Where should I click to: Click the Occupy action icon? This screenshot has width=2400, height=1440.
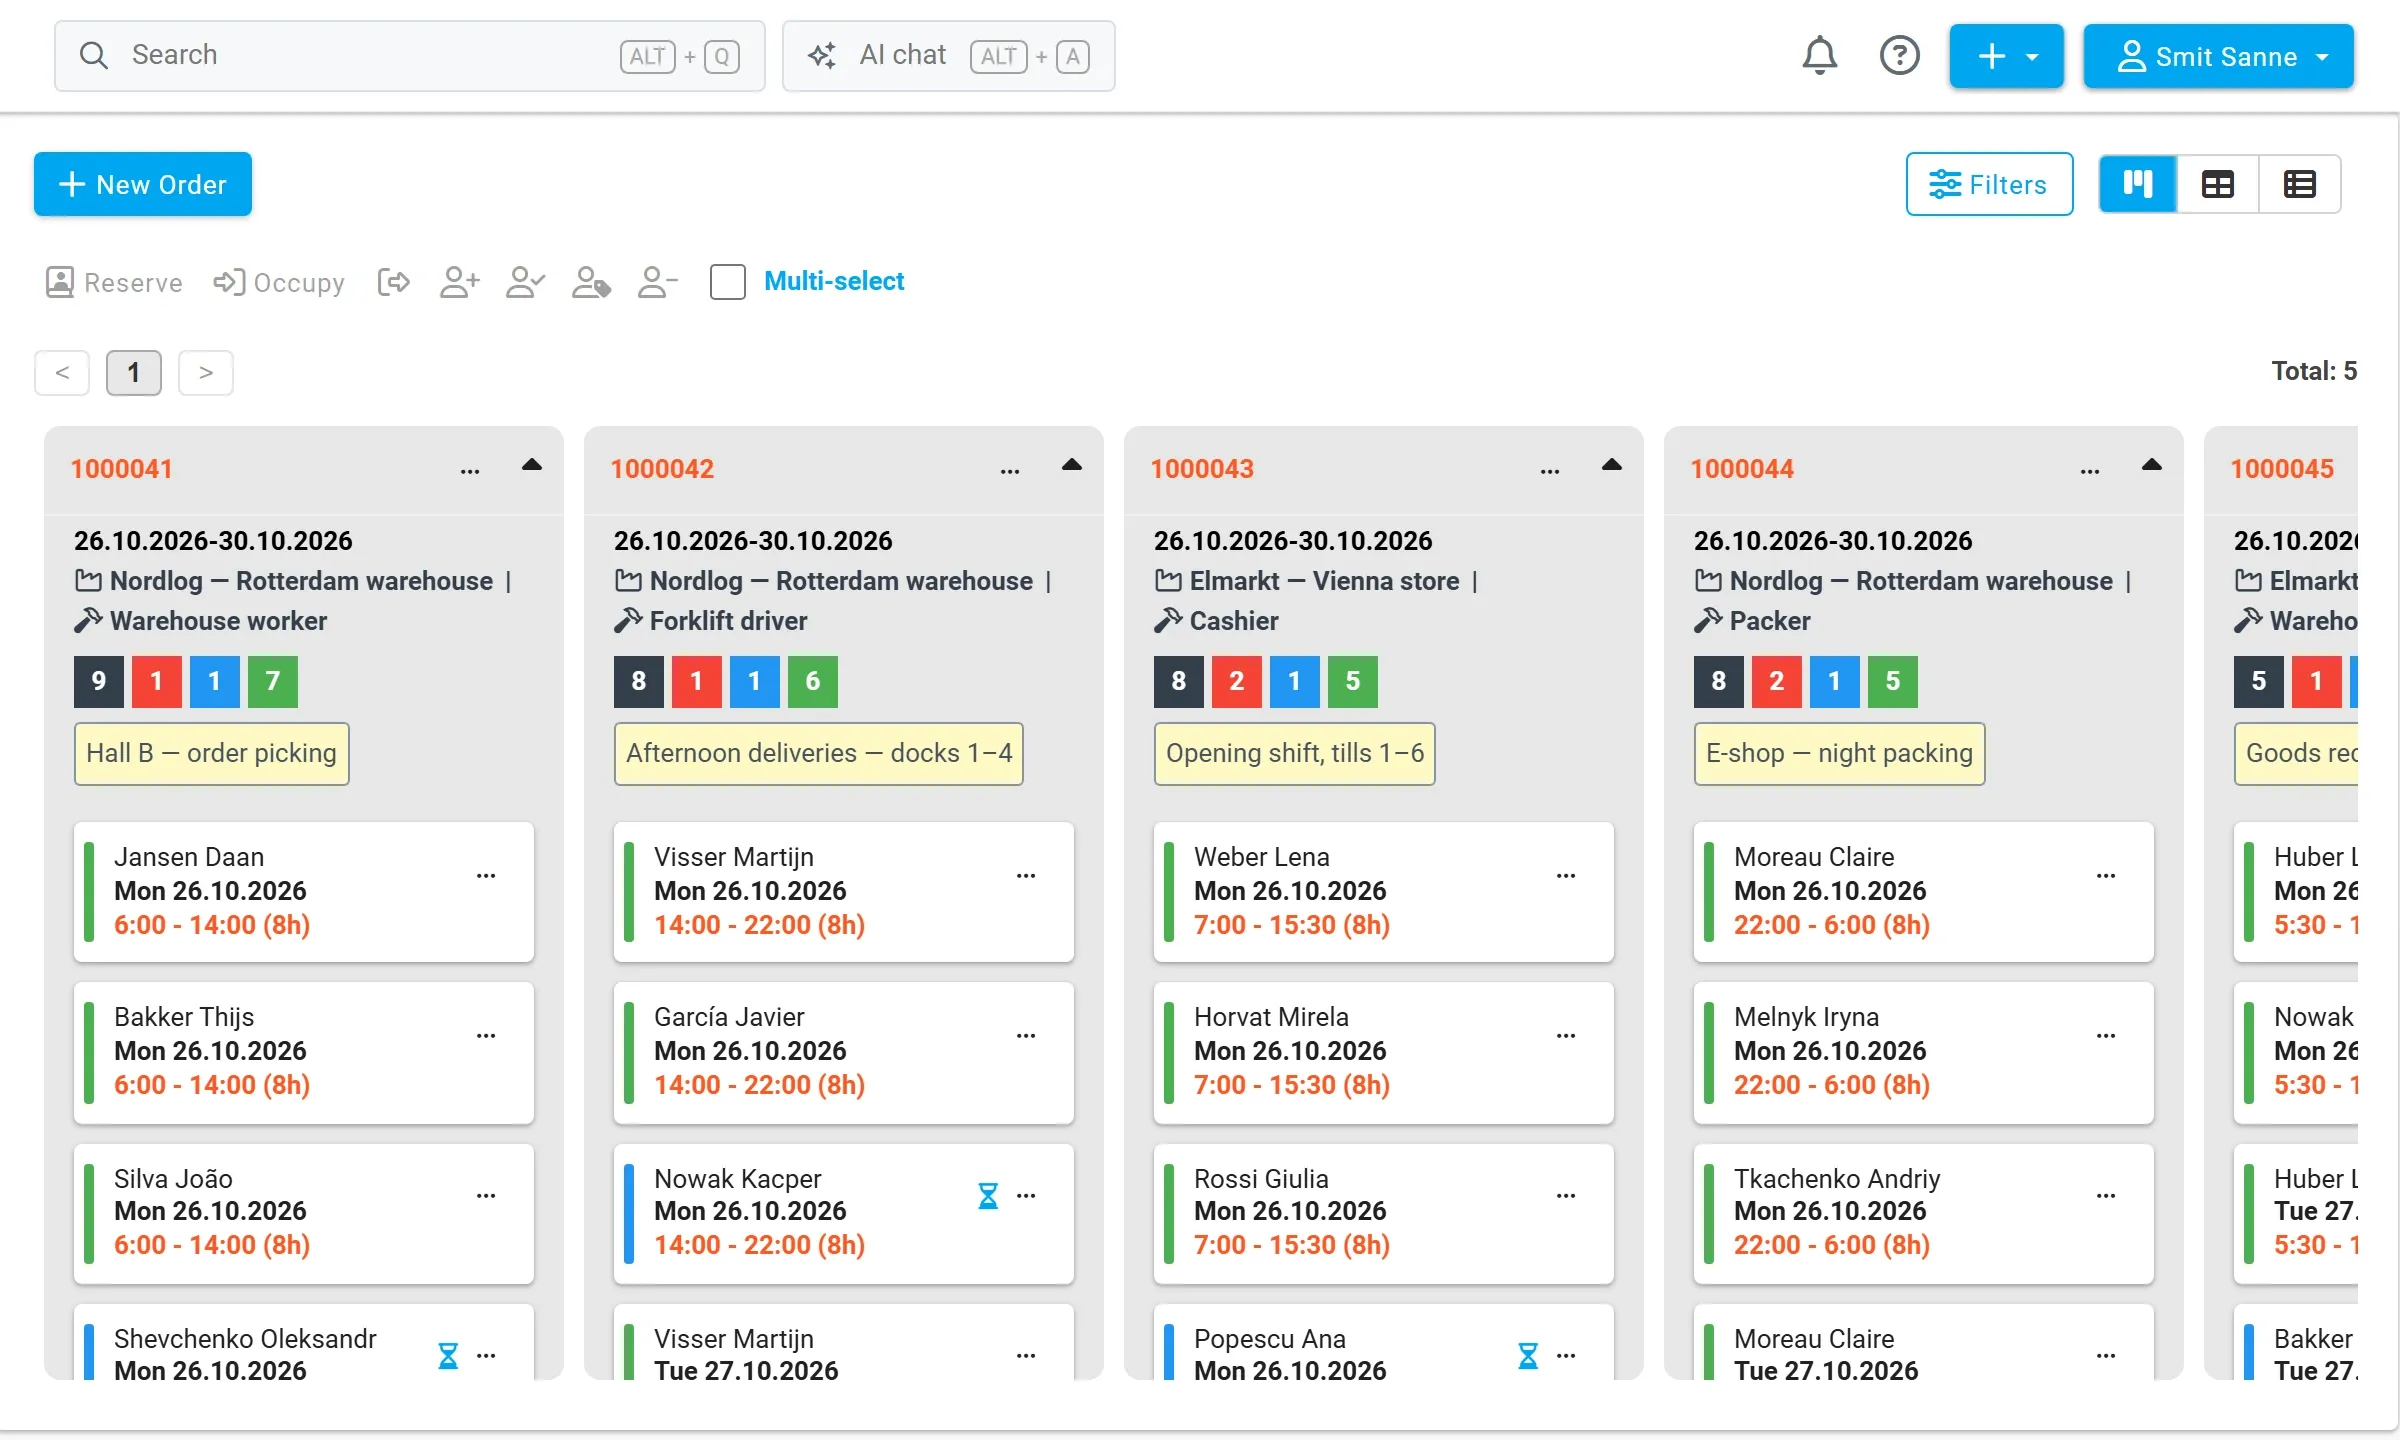click(x=279, y=283)
